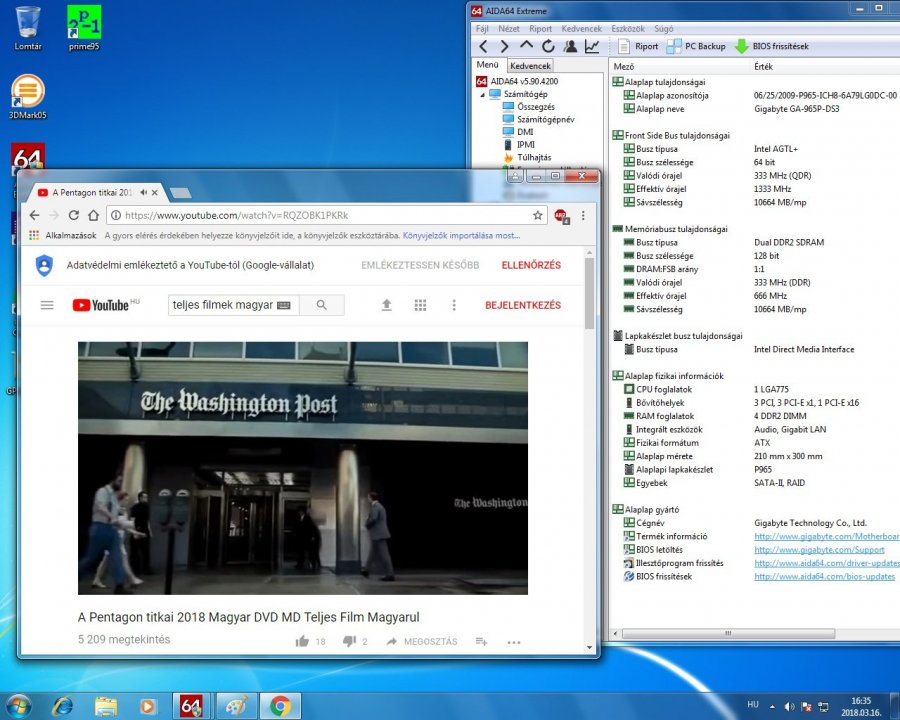The image size is (900, 720).
Task: Open Chrome's three-dot main menu
Action: 583,215
